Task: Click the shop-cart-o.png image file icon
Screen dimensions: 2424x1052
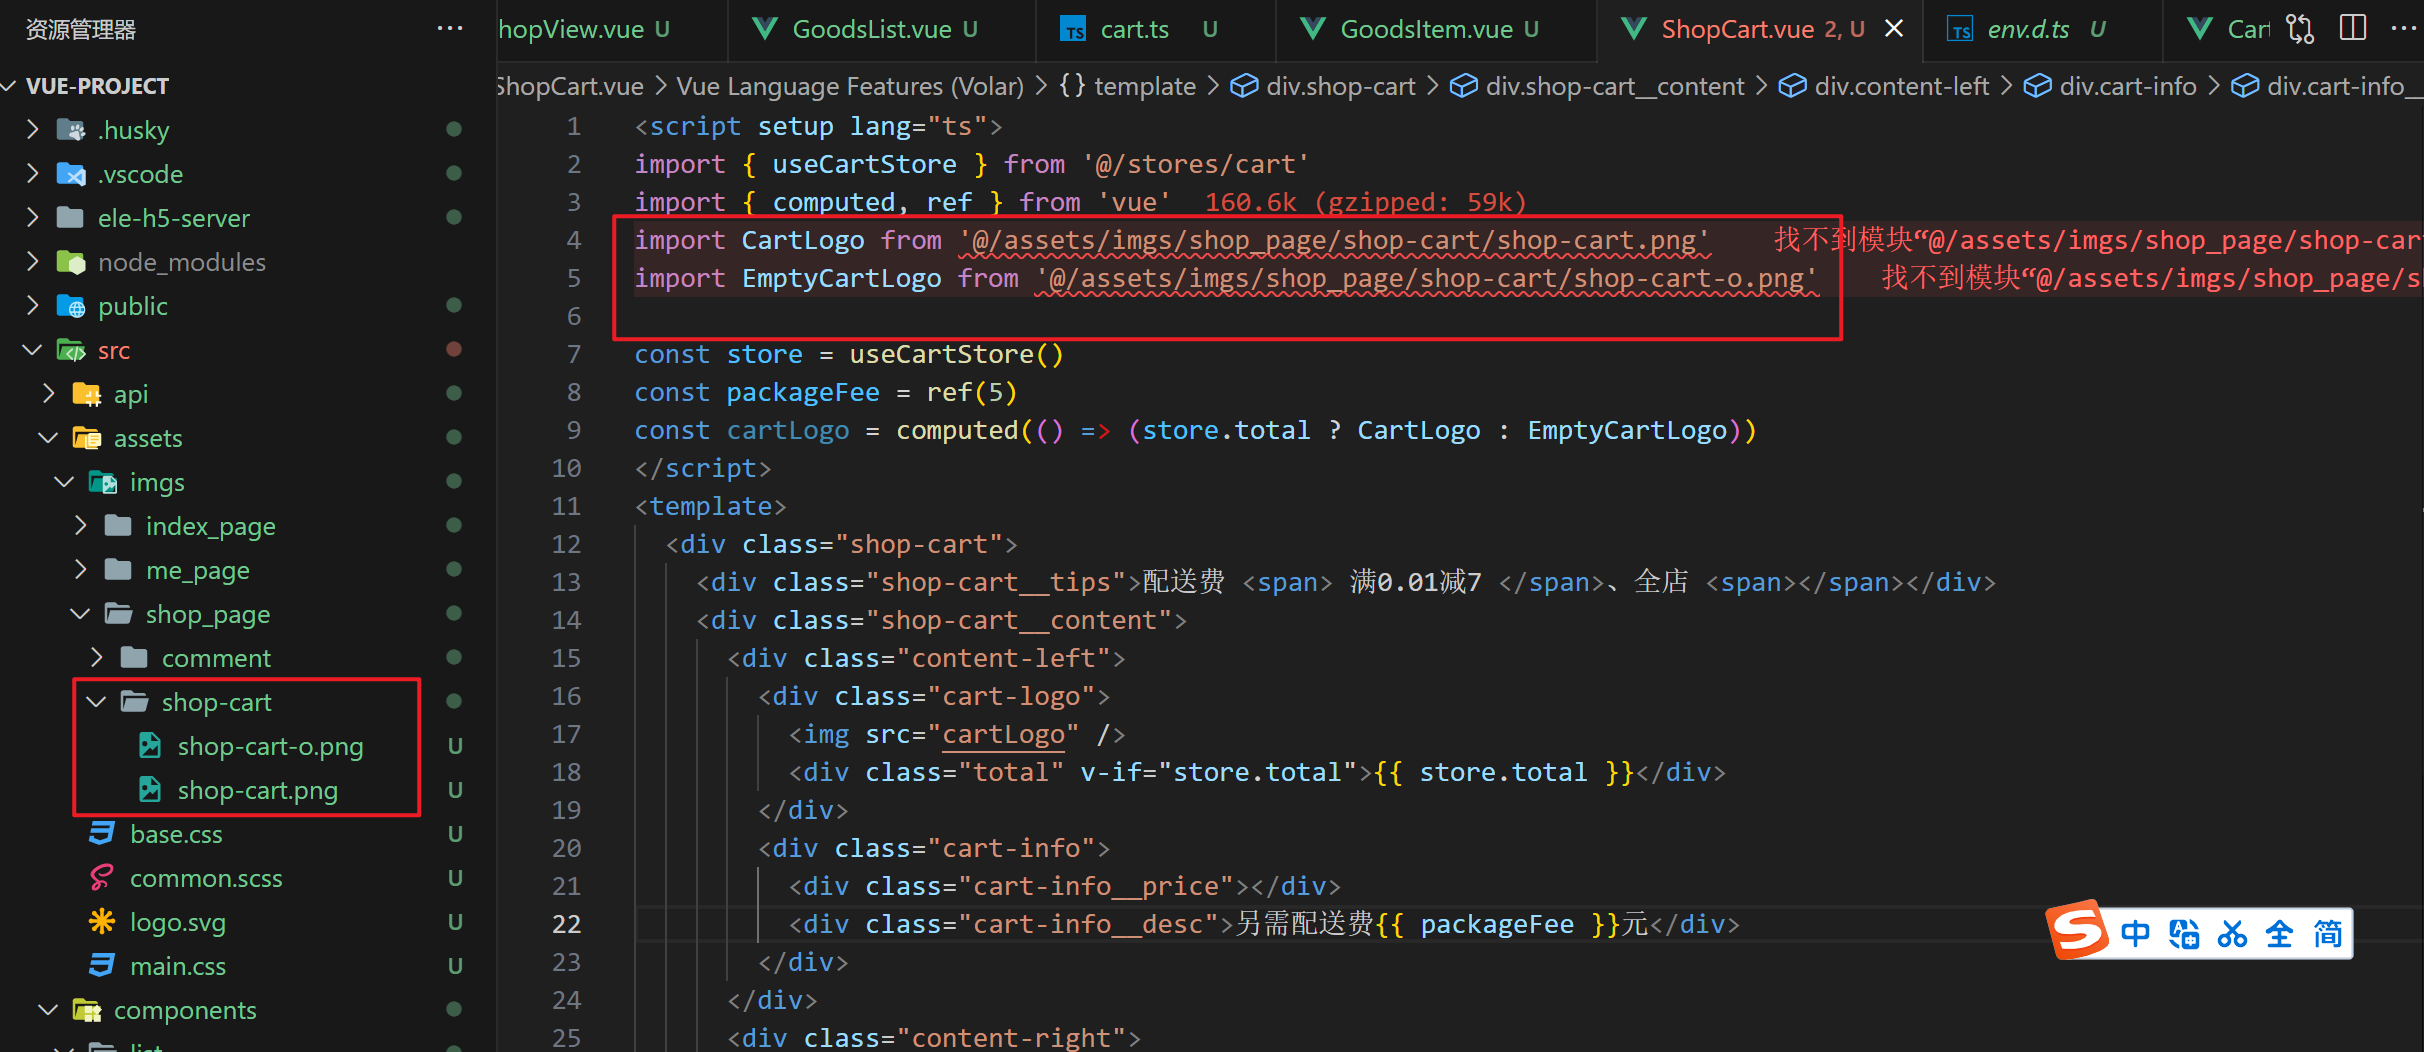Action: coord(150,746)
